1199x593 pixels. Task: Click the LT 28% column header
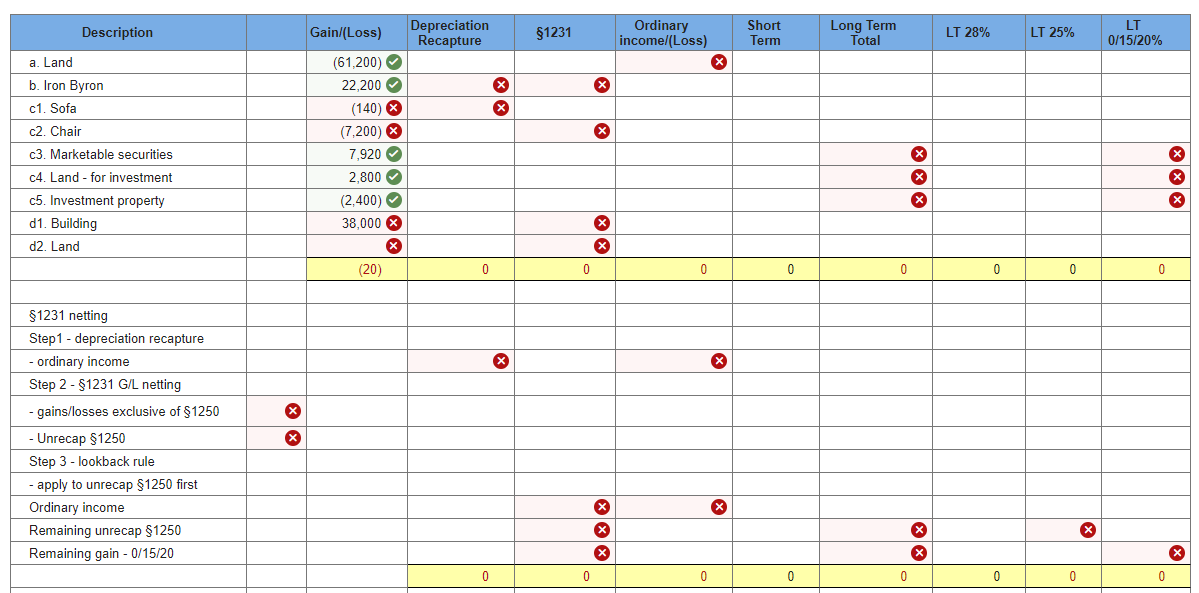tap(978, 33)
